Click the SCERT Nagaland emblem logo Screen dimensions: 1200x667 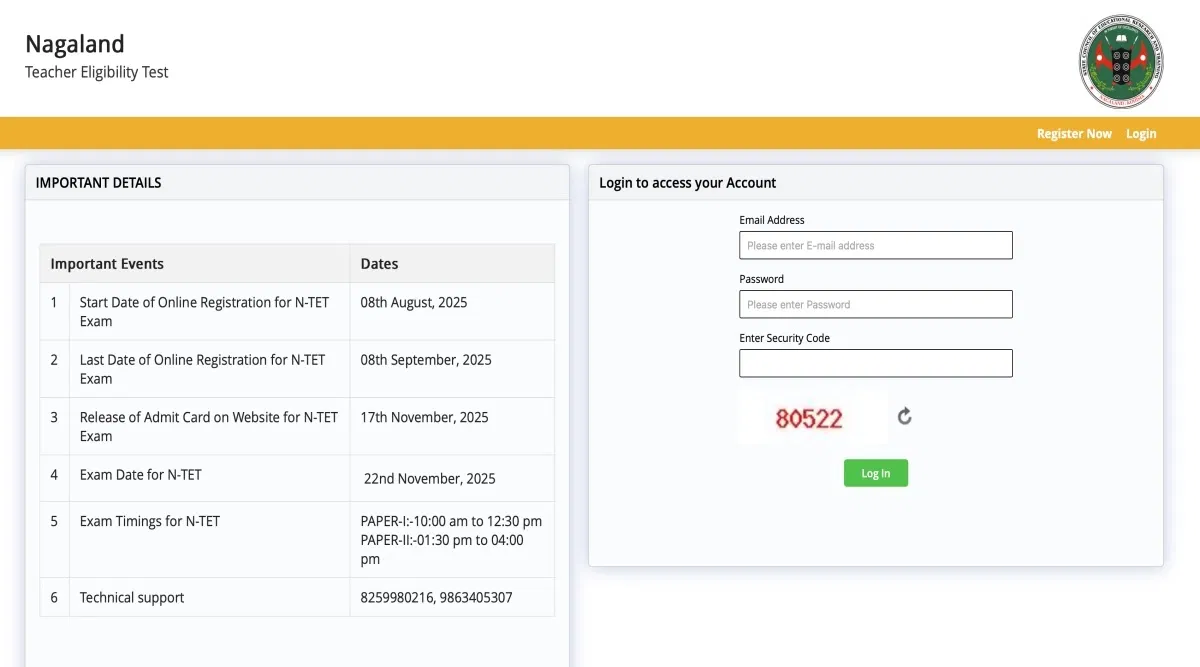coord(1120,62)
